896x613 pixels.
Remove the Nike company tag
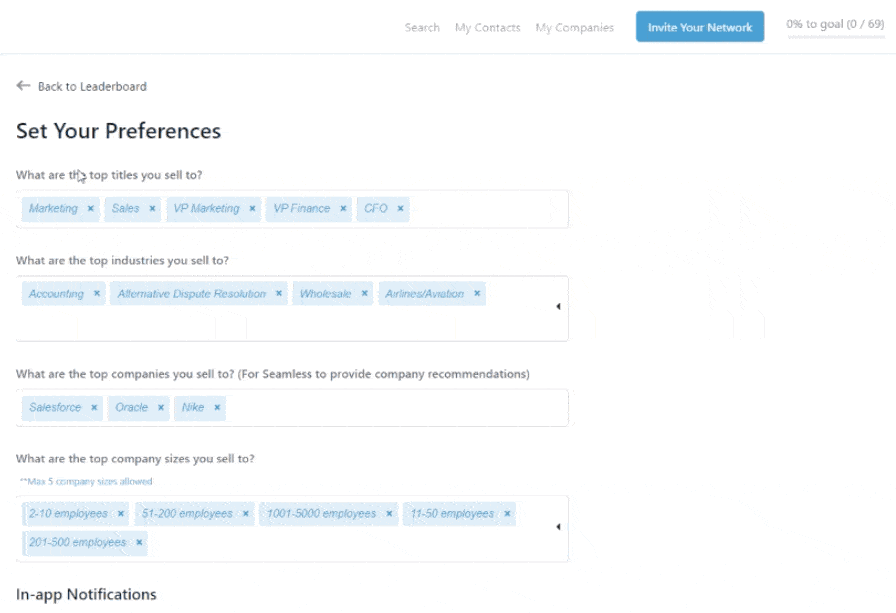(x=217, y=408)
